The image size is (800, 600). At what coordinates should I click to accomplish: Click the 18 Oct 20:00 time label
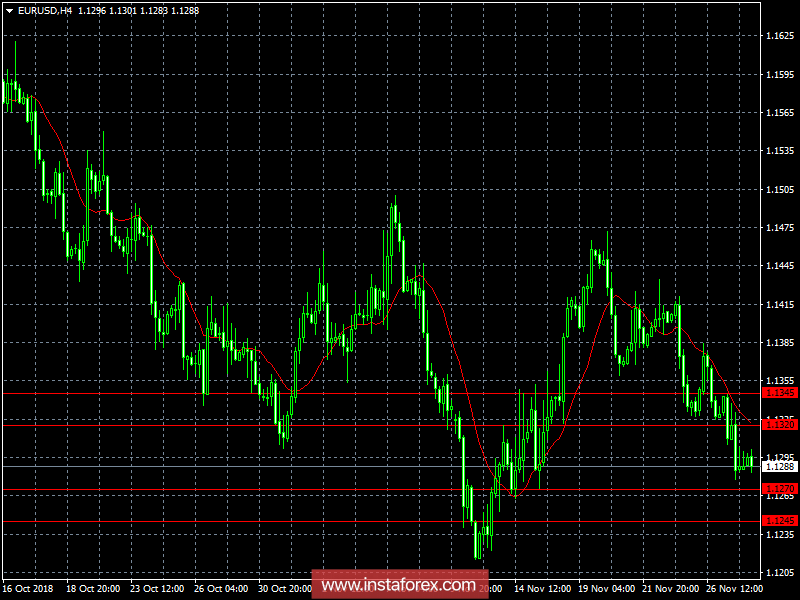[93, 588]
